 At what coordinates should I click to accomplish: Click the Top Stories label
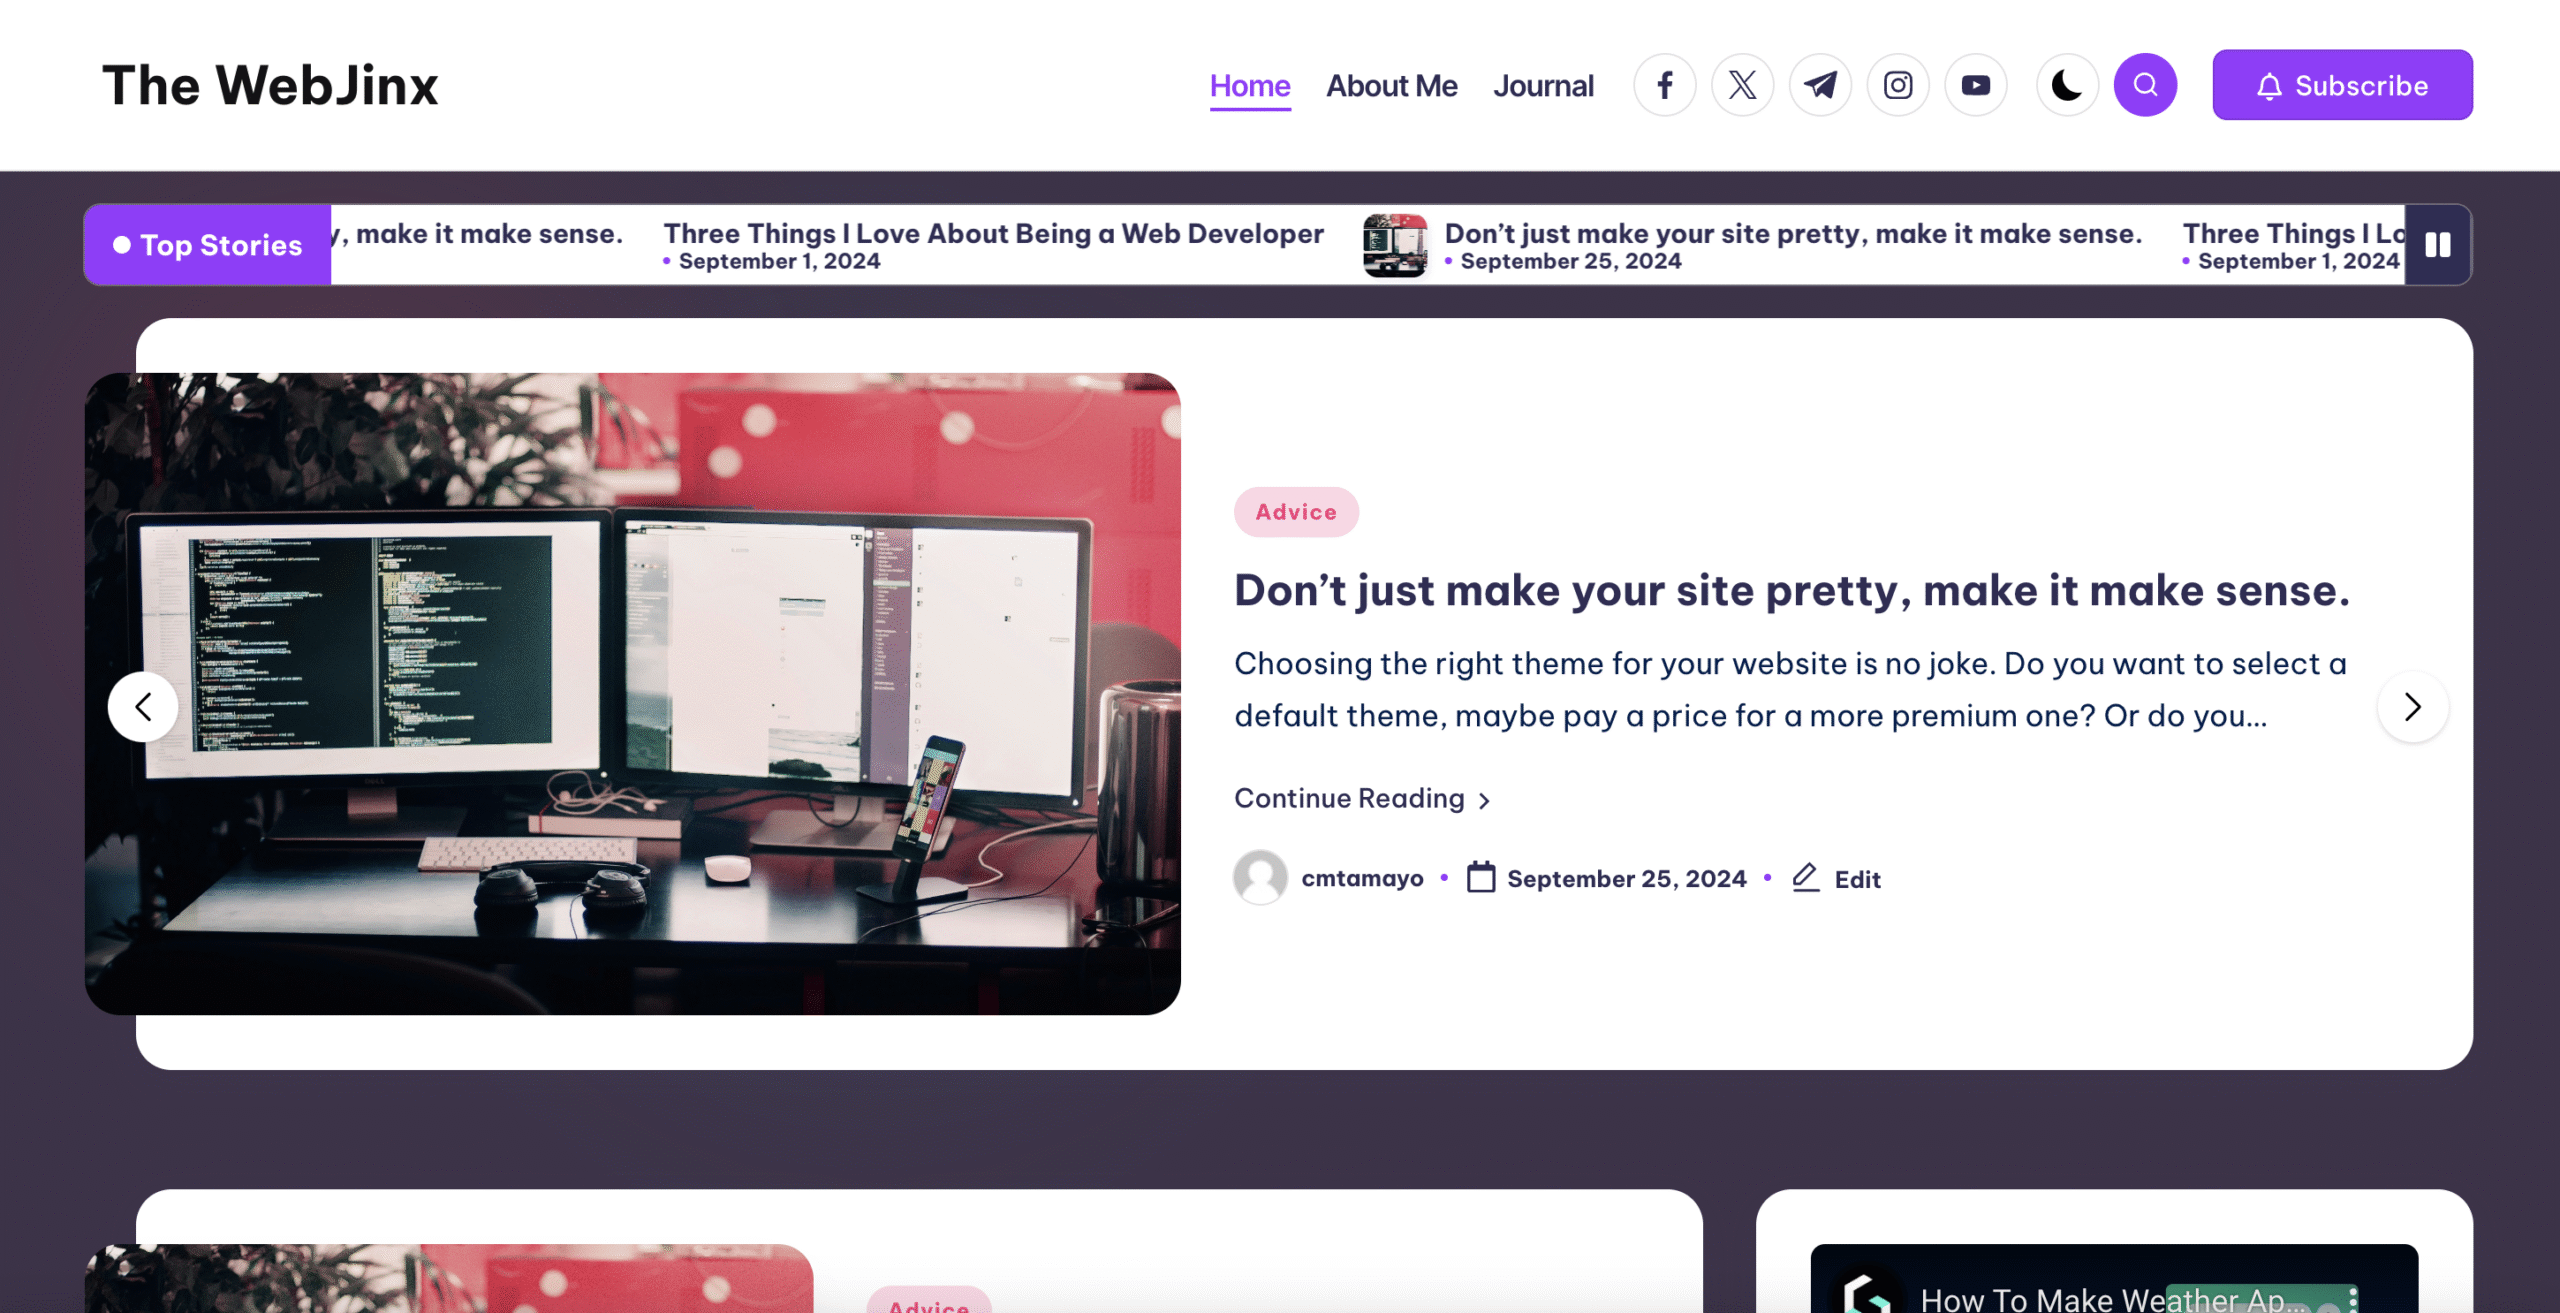coord(208,245)
